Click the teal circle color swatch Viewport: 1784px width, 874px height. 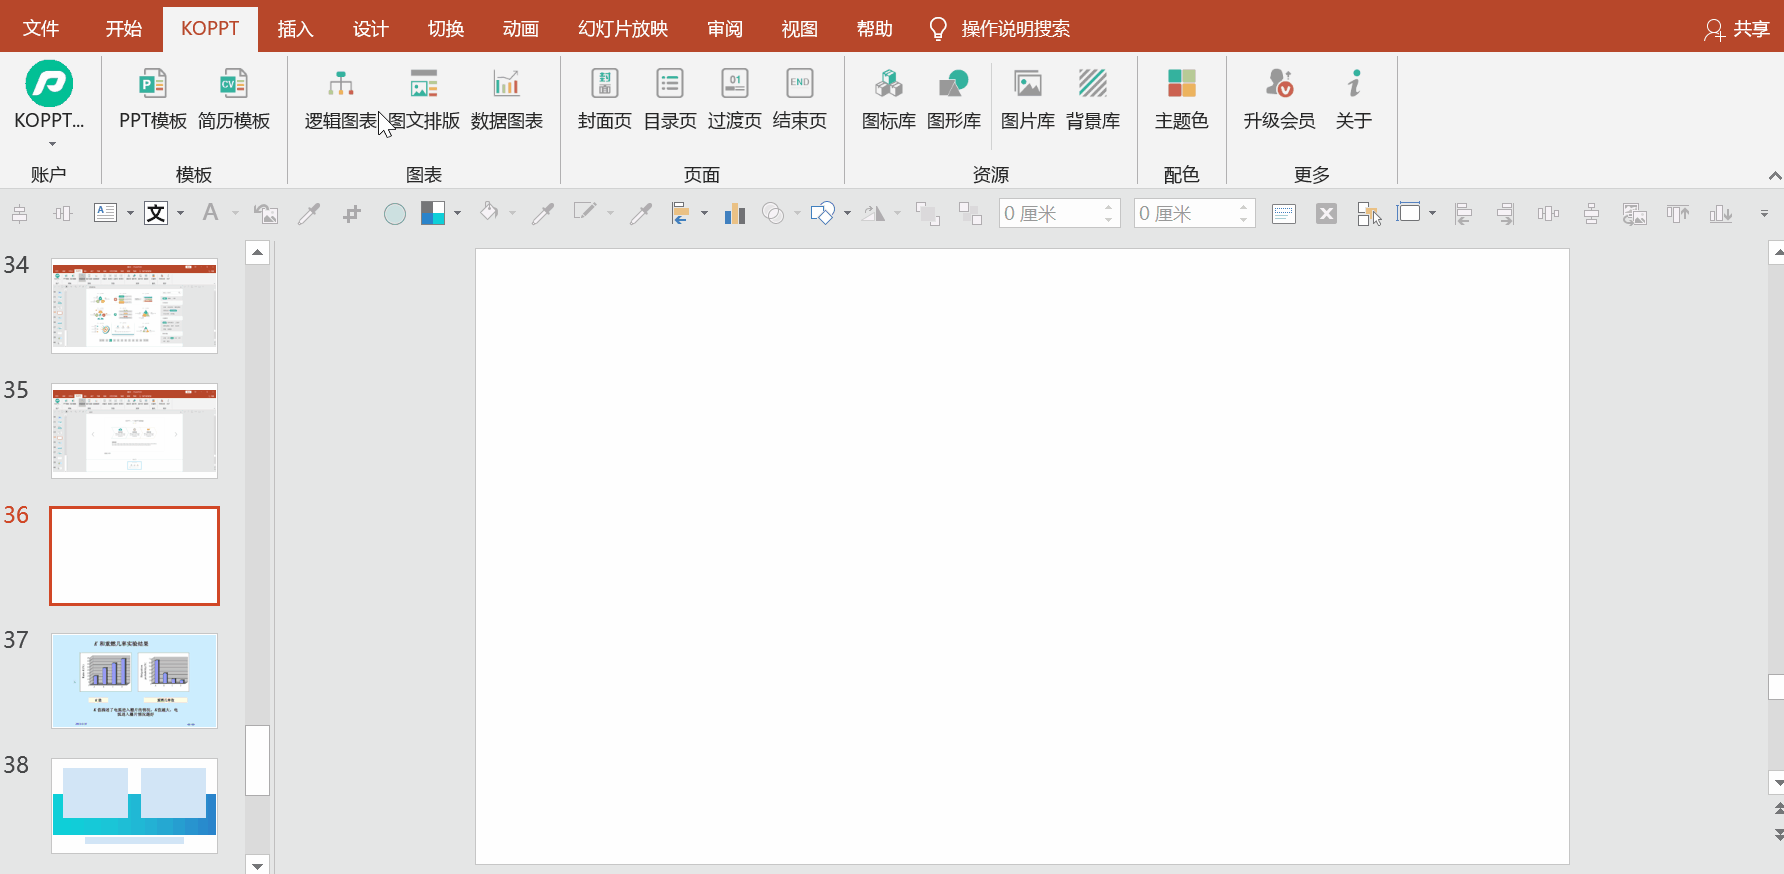coord(395,213)
